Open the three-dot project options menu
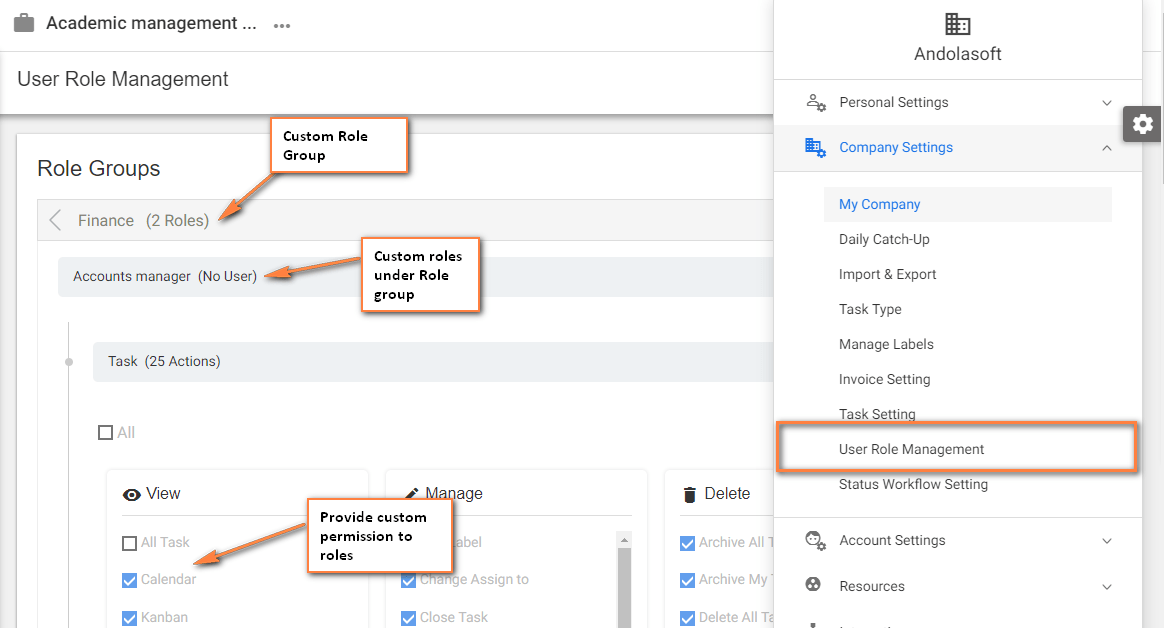The height and width of the screenshot is (628, 1164). [281, 25]
